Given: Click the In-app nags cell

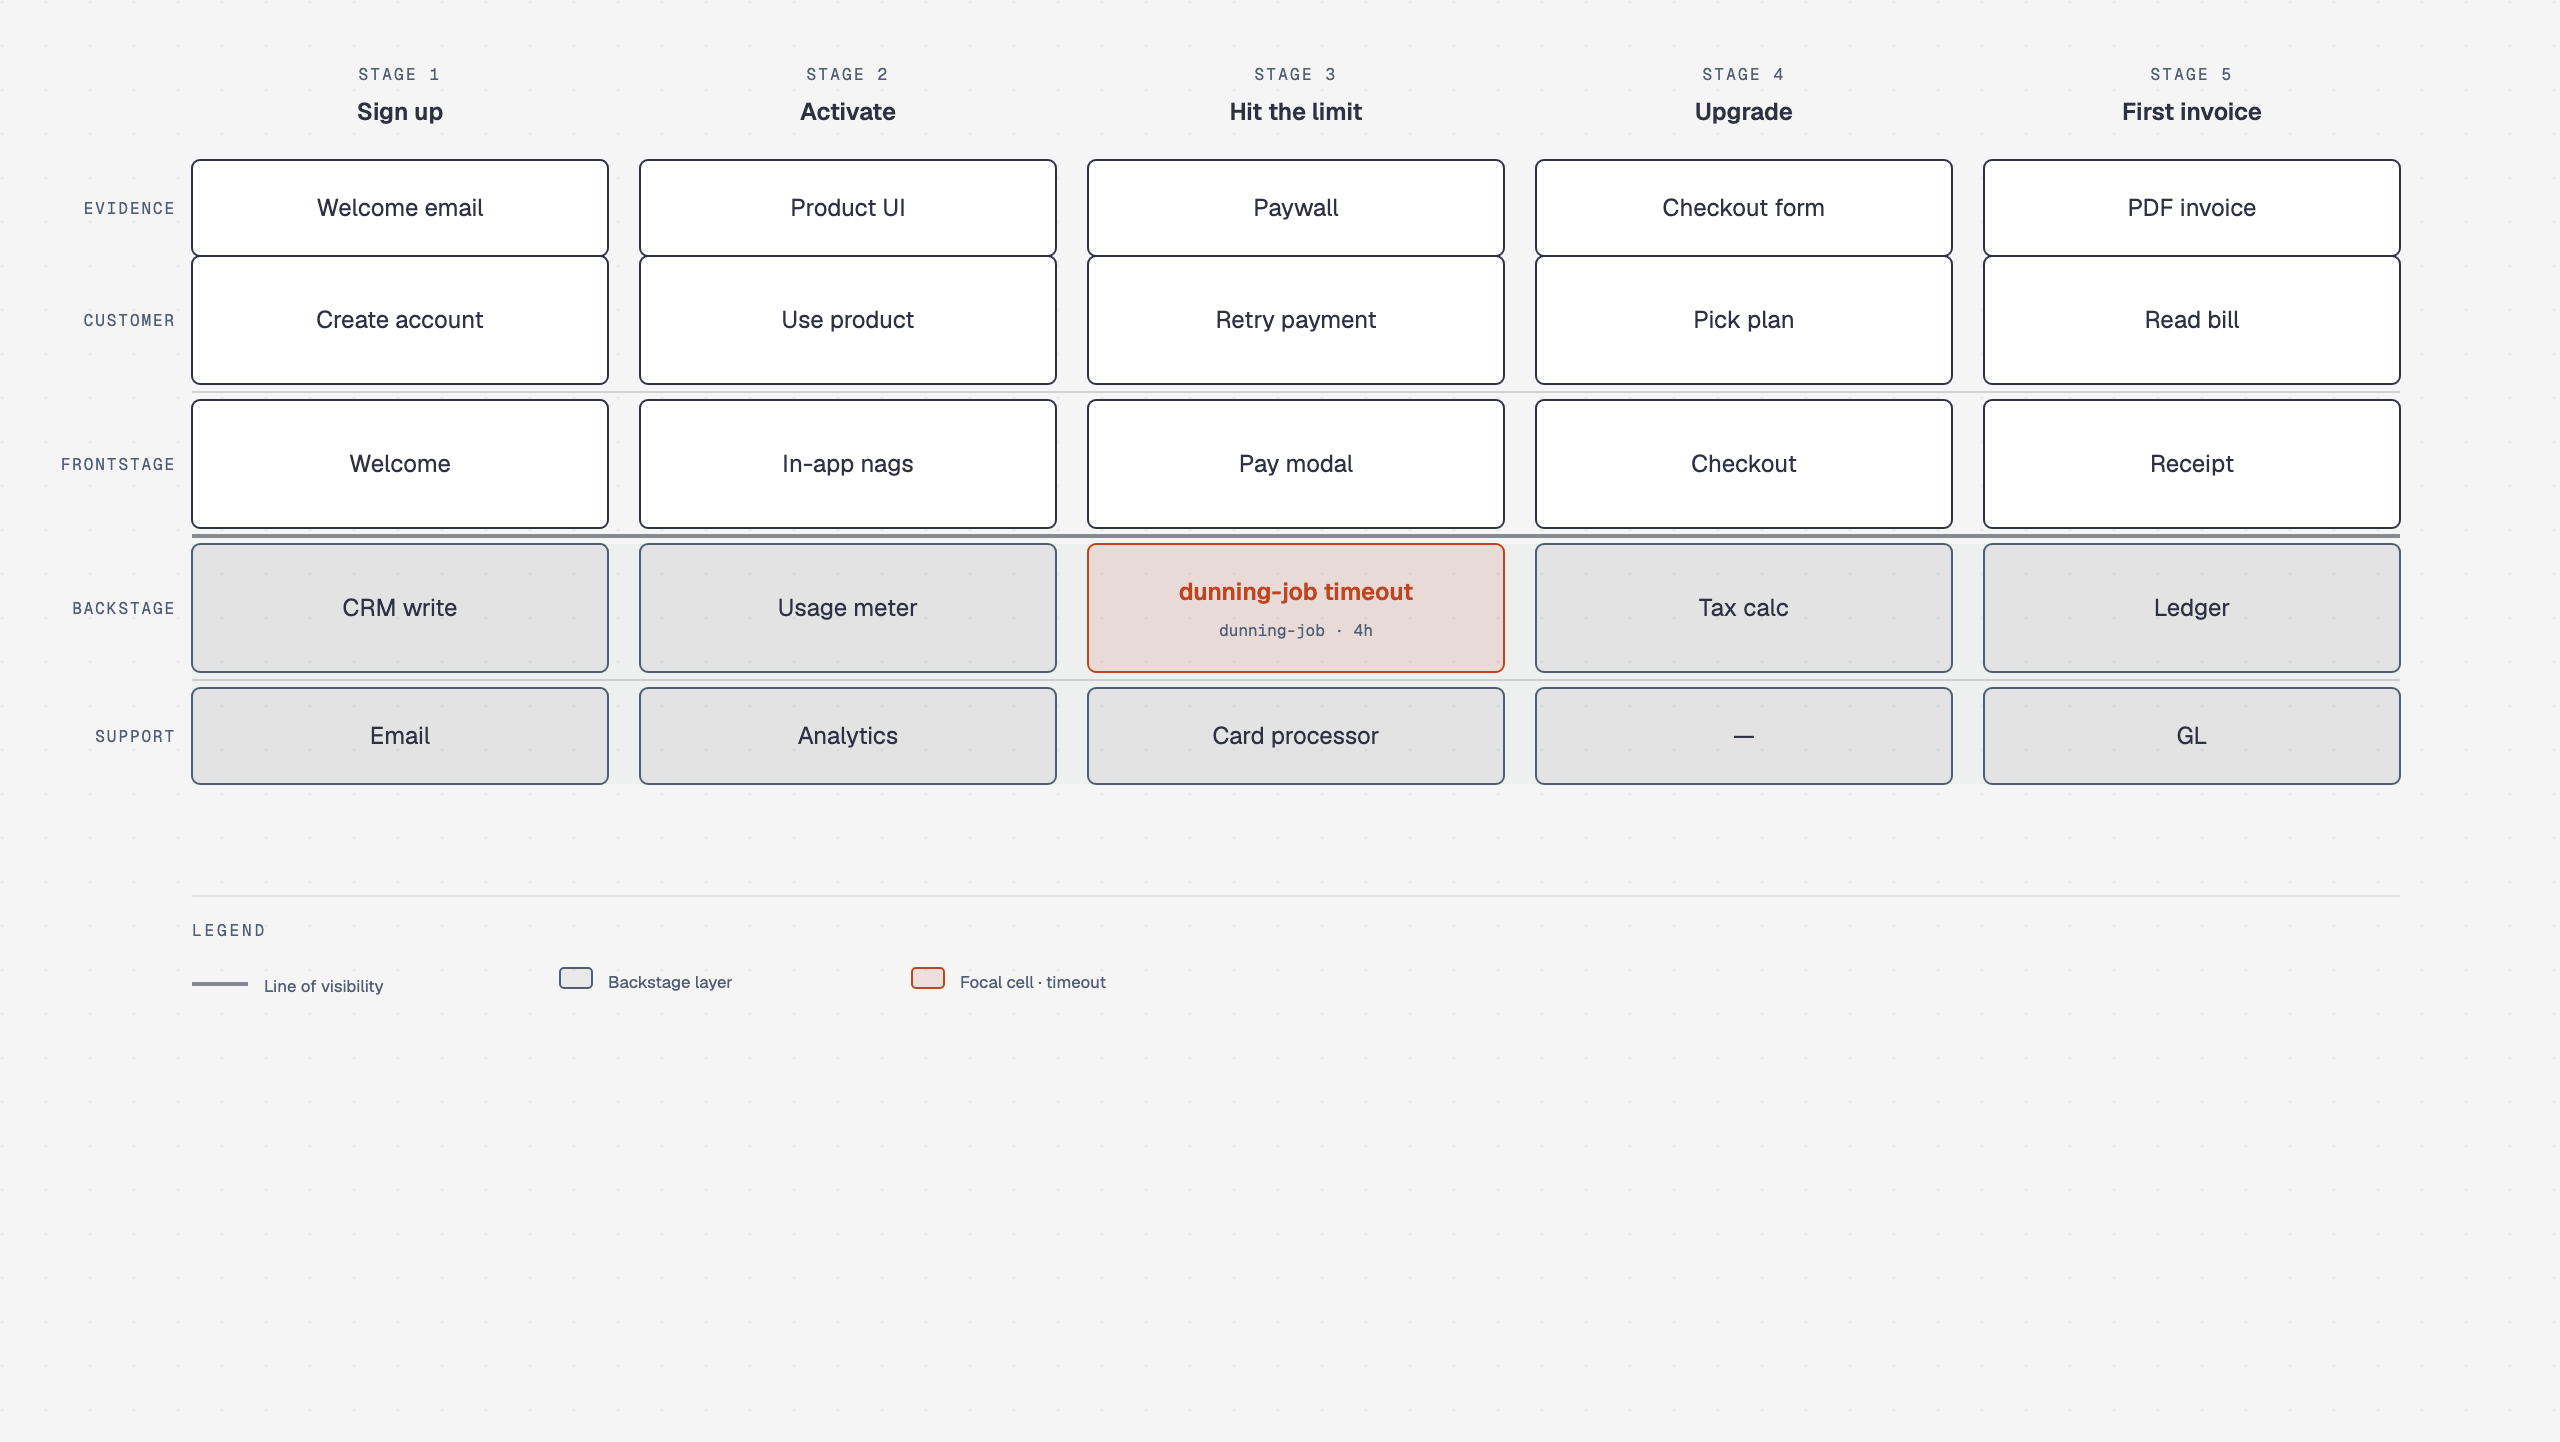Looking at the screenshot, I should (x=848, y=464).
